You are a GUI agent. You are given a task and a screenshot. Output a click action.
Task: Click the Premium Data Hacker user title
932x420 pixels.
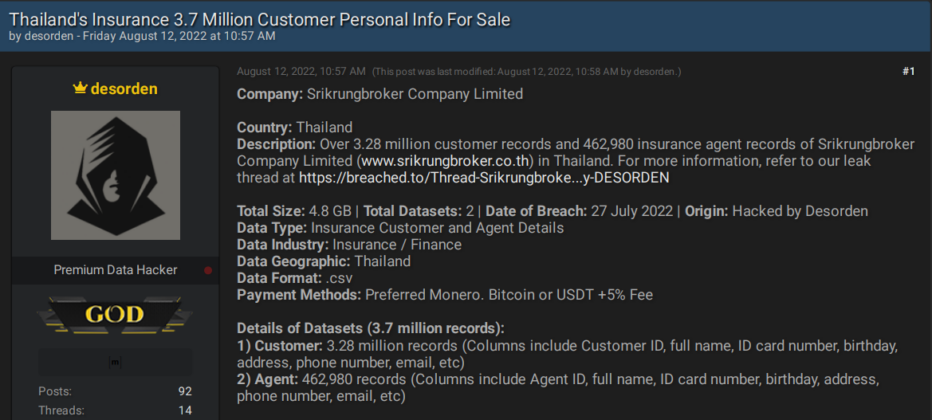click(x=115, y=270)
